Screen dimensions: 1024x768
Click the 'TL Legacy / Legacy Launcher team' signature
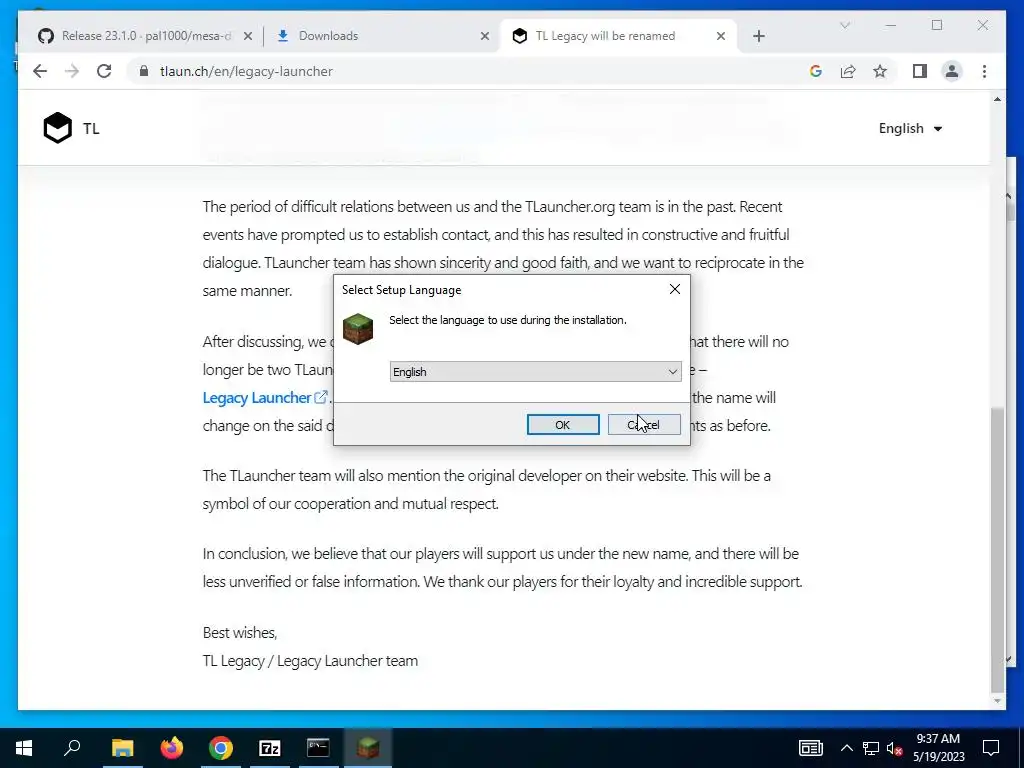click(310, 661)
